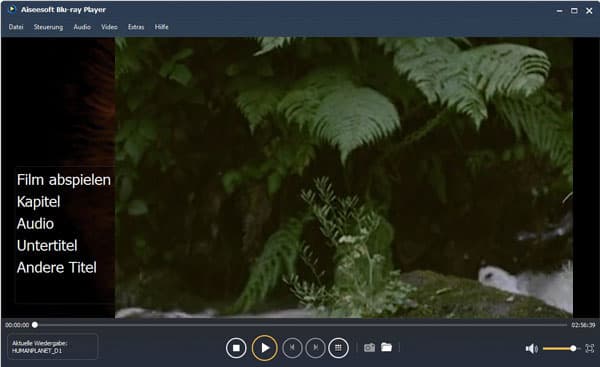The width and height of the screenshot is (600, 367).
Task: Choose Kapitel in the disc menu
Action: pyautogui.click(x=39, y=202)
